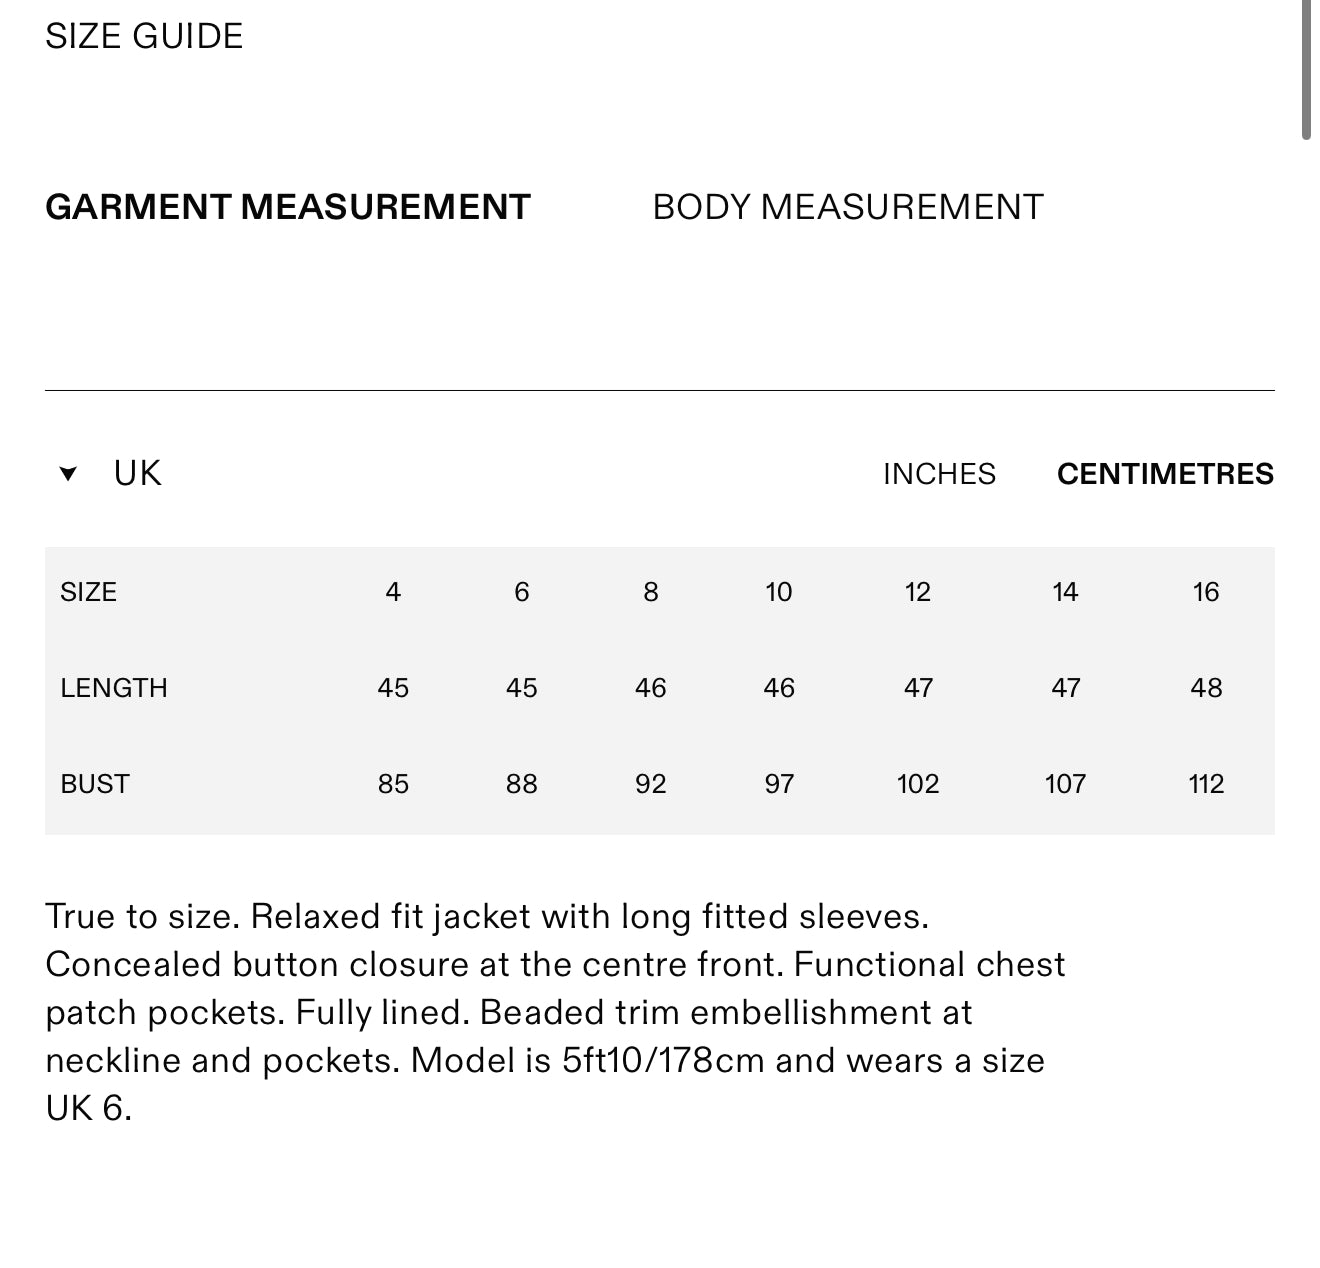This screenshot has height=1268, width=1320.
Task: Click the LENGTH row label
Action: (114, 688)
